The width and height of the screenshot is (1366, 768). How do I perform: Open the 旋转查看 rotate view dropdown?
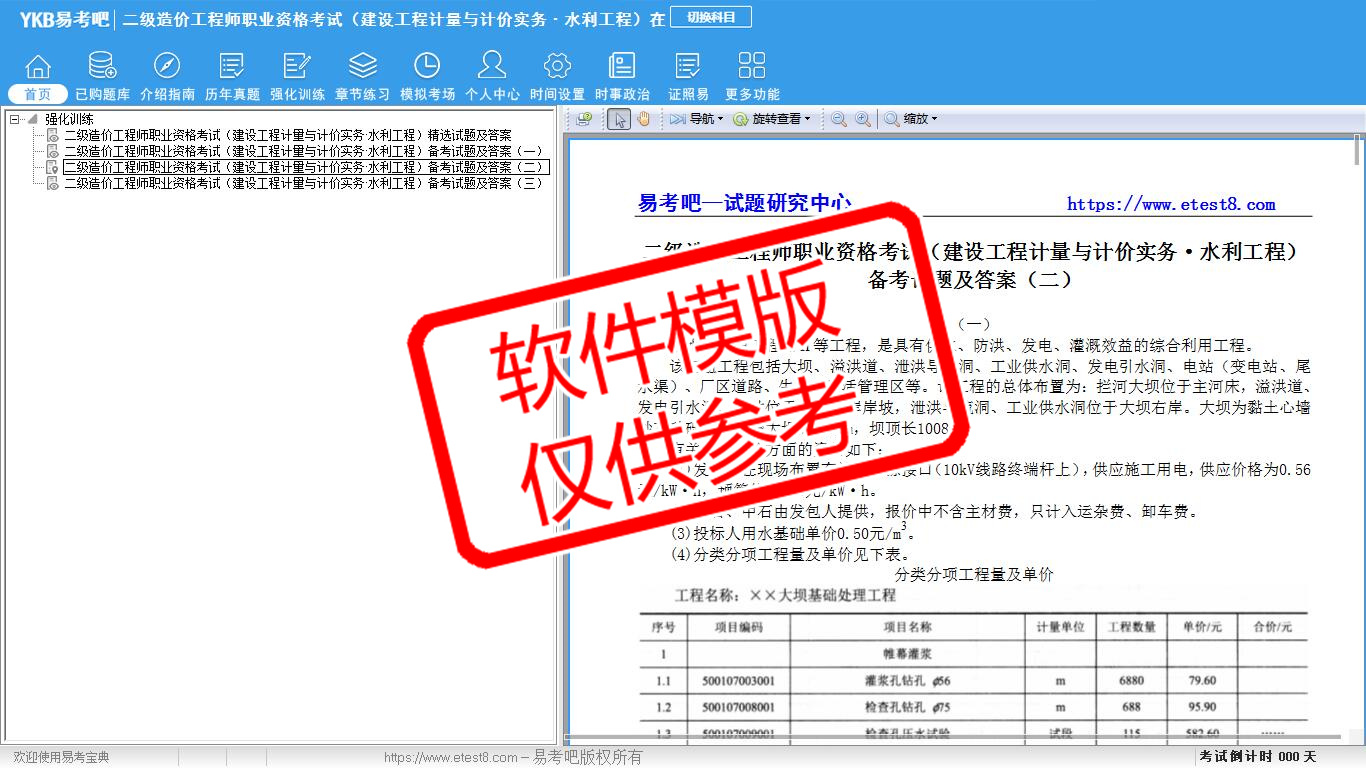tap(772, 119)
